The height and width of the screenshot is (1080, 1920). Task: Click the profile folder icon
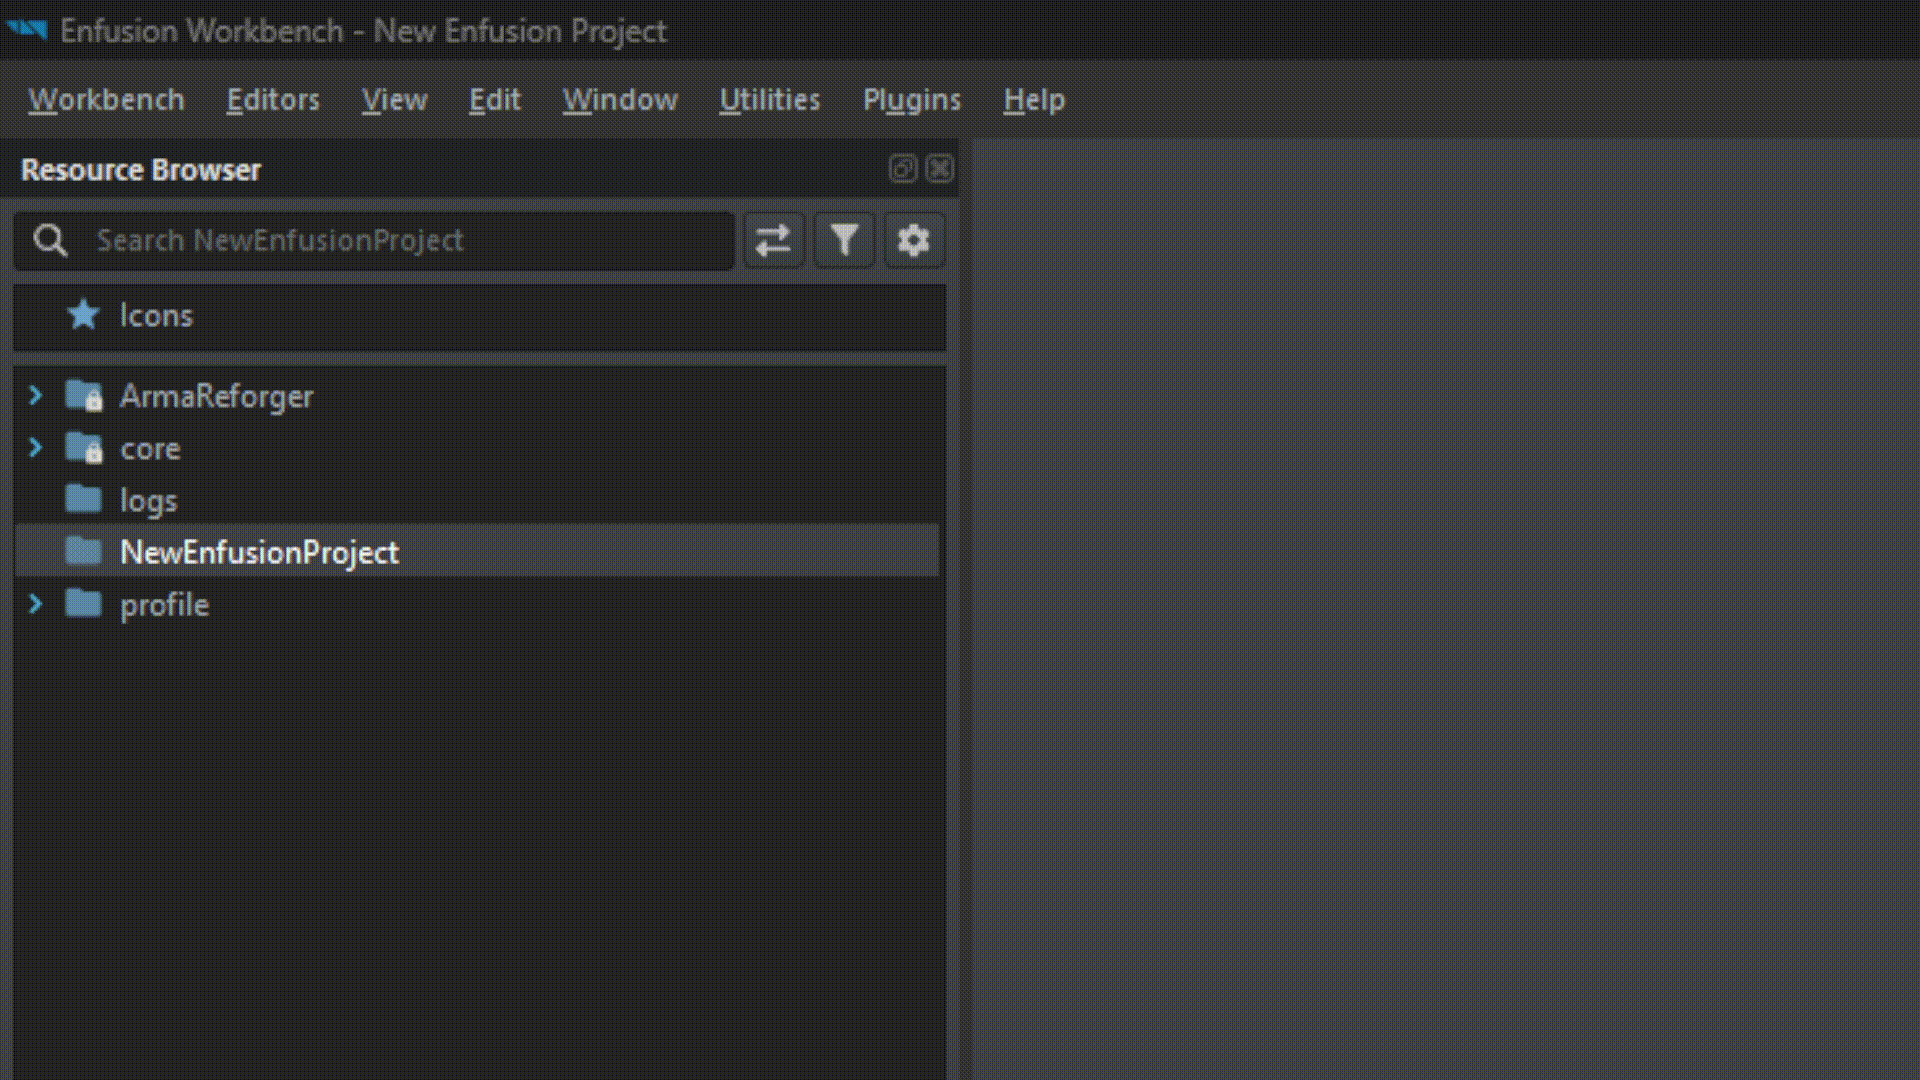[83, 603]
